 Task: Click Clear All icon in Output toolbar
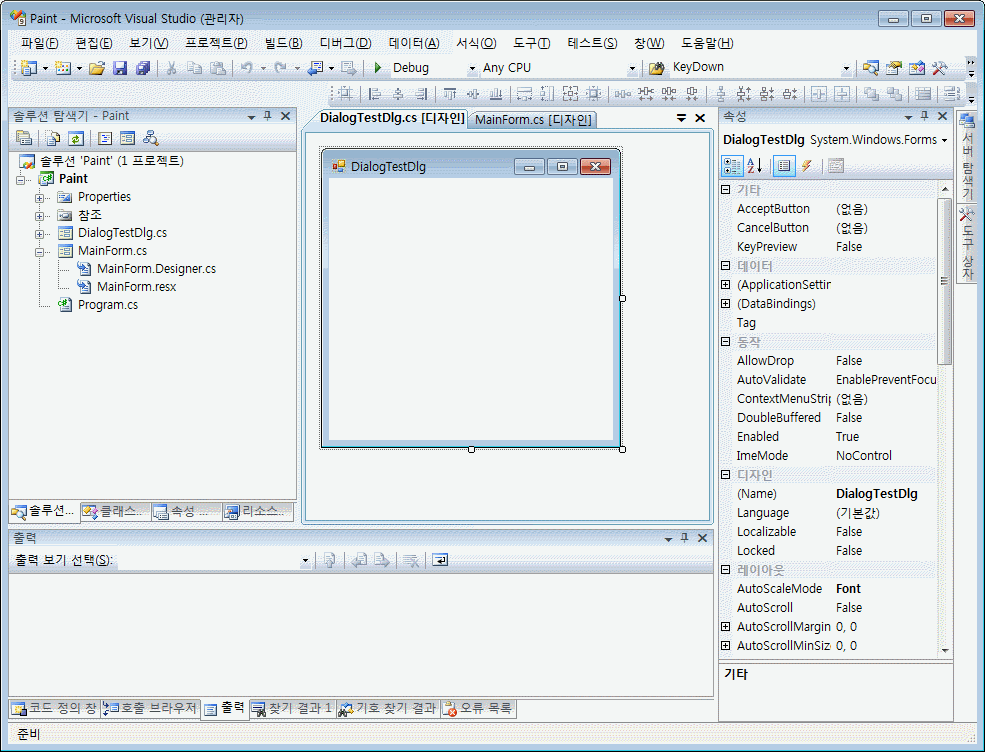[x=411, y=560]
